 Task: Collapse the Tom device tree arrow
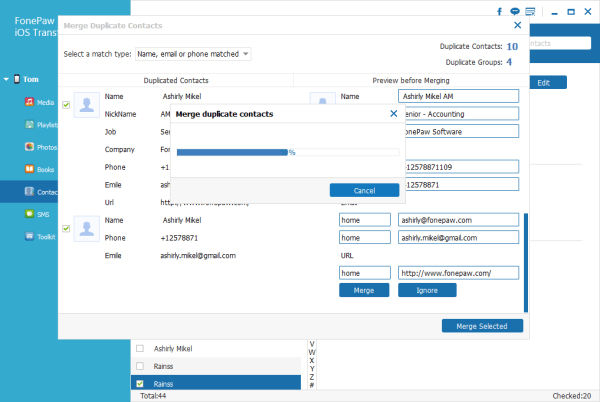point(6,79)
